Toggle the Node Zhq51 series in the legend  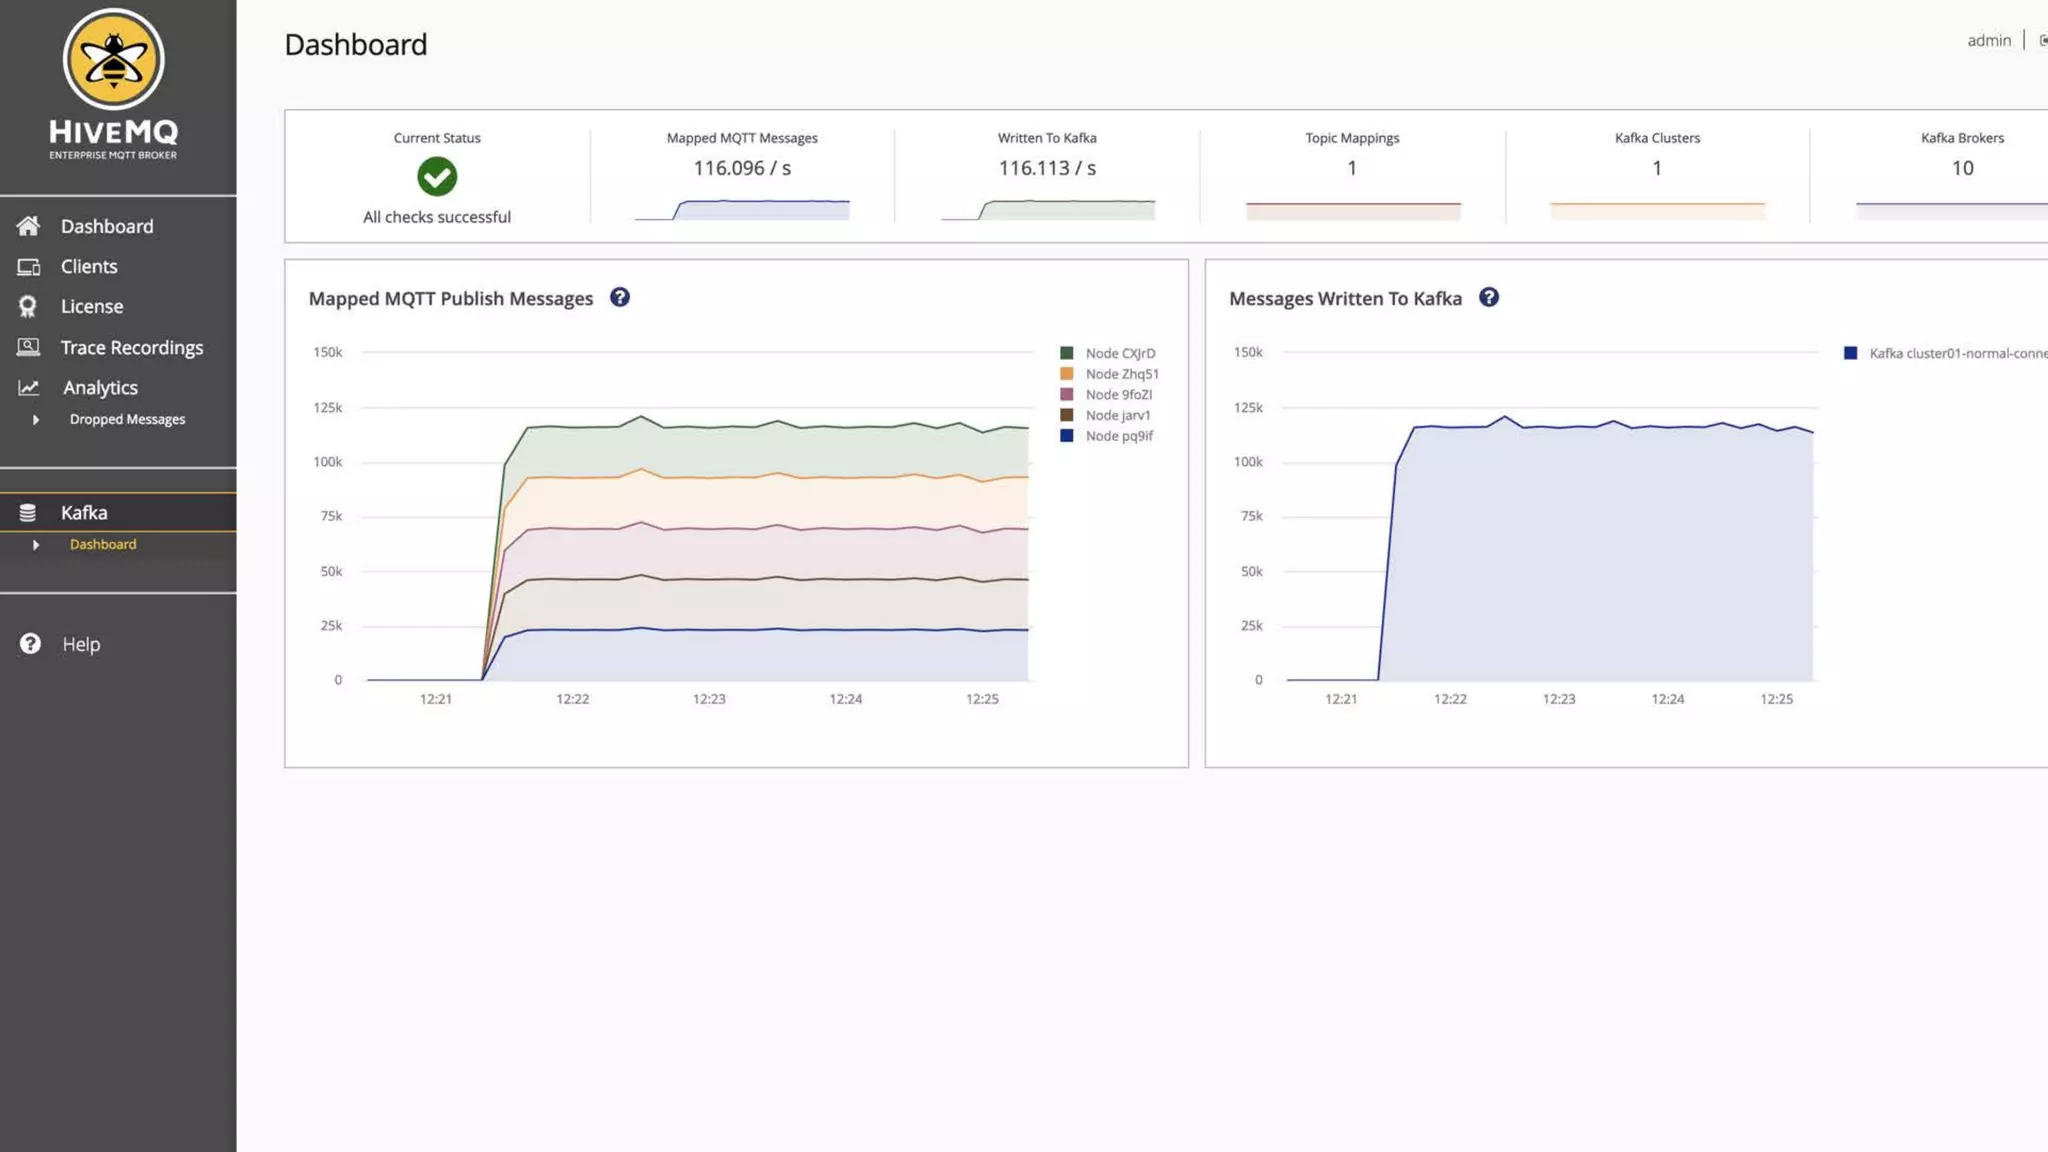click(1121, 374)
